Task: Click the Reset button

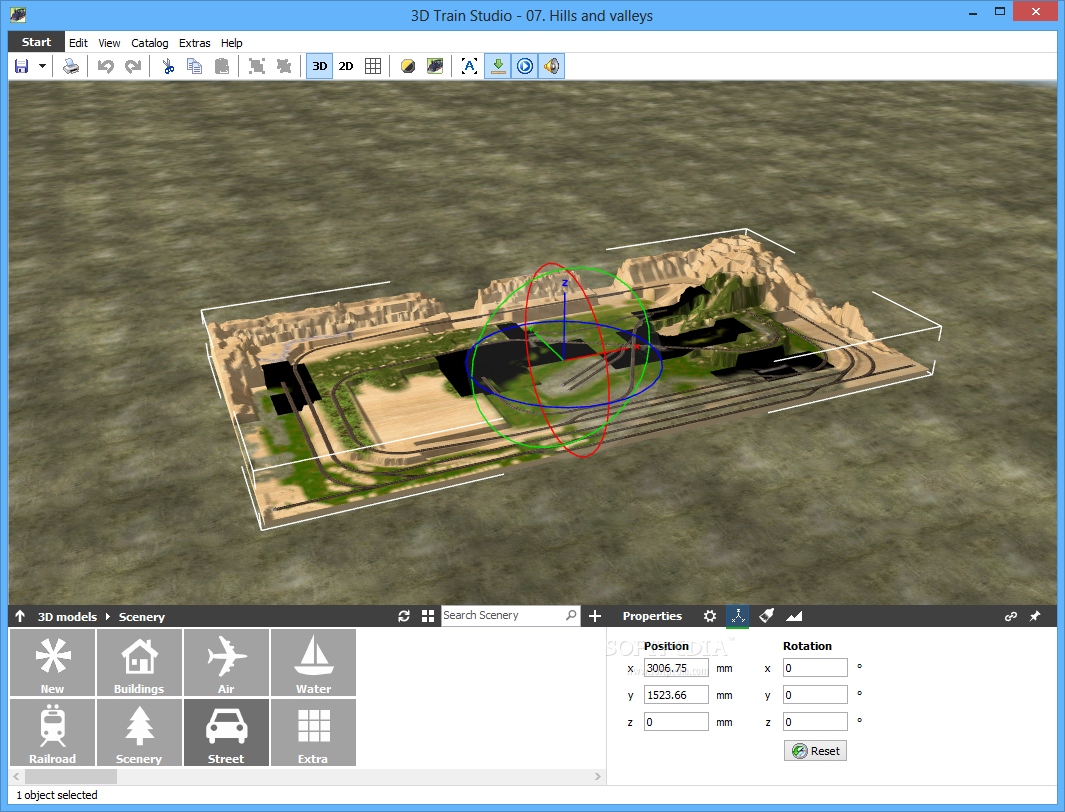Action: (x=815, y=751)
